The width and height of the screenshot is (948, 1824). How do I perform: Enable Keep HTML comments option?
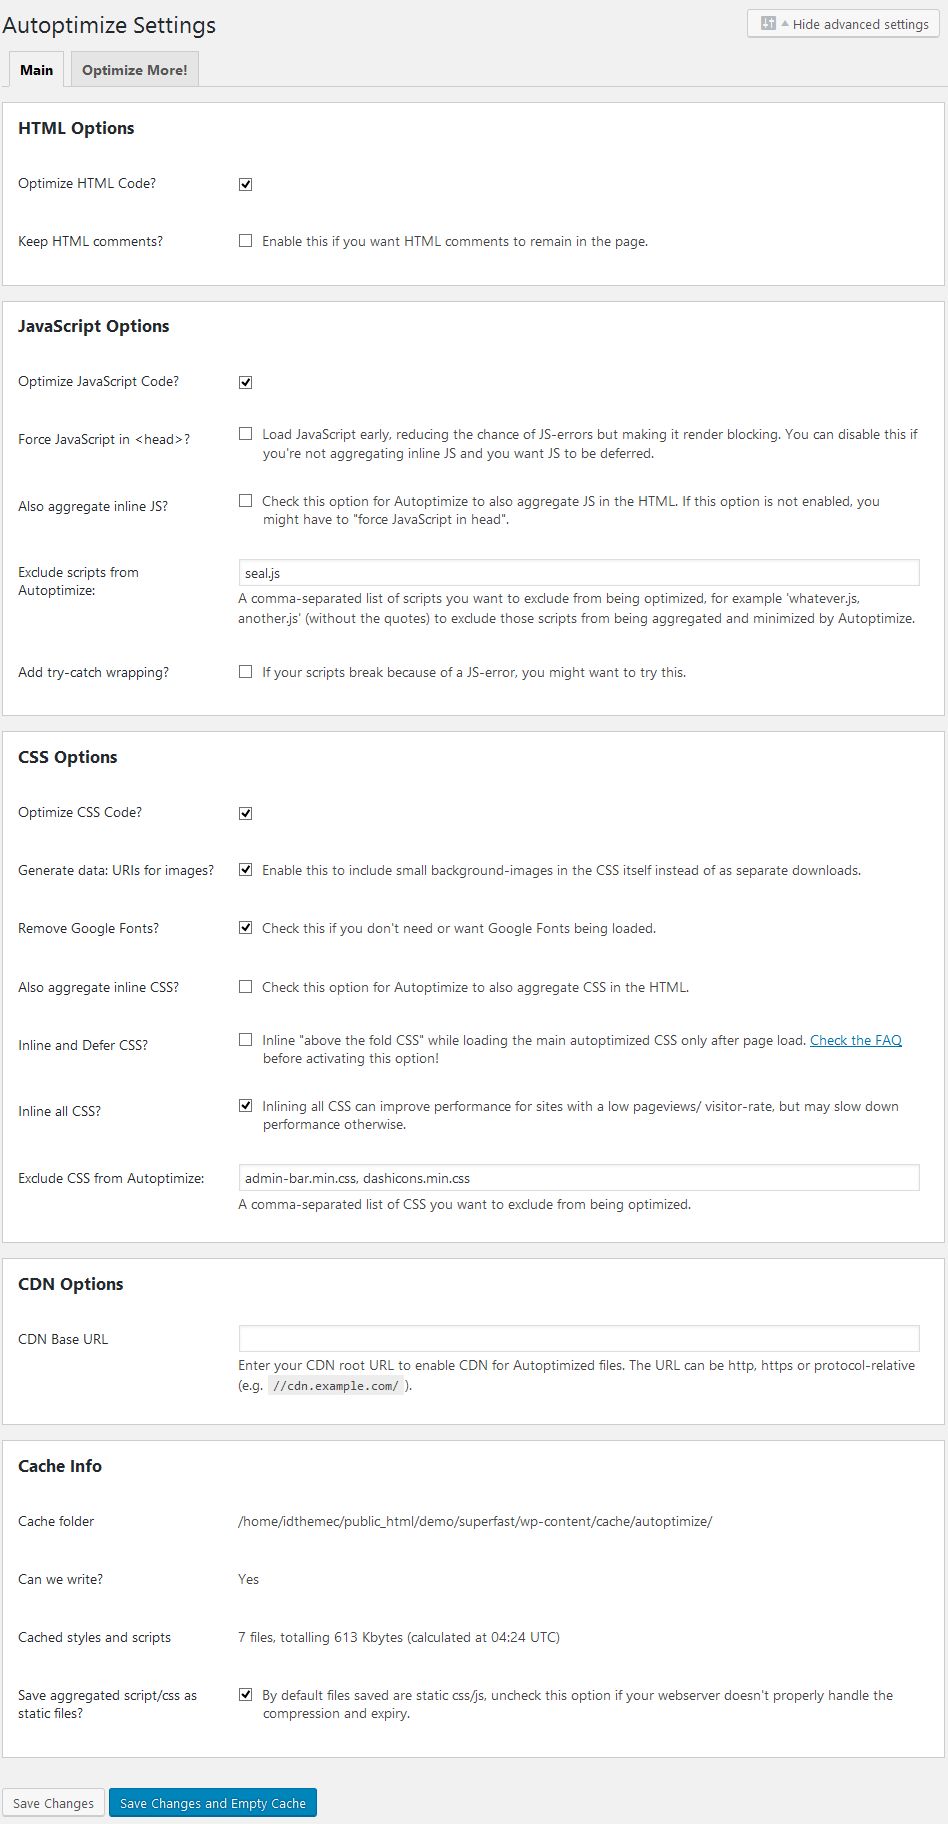pos(246,241)
